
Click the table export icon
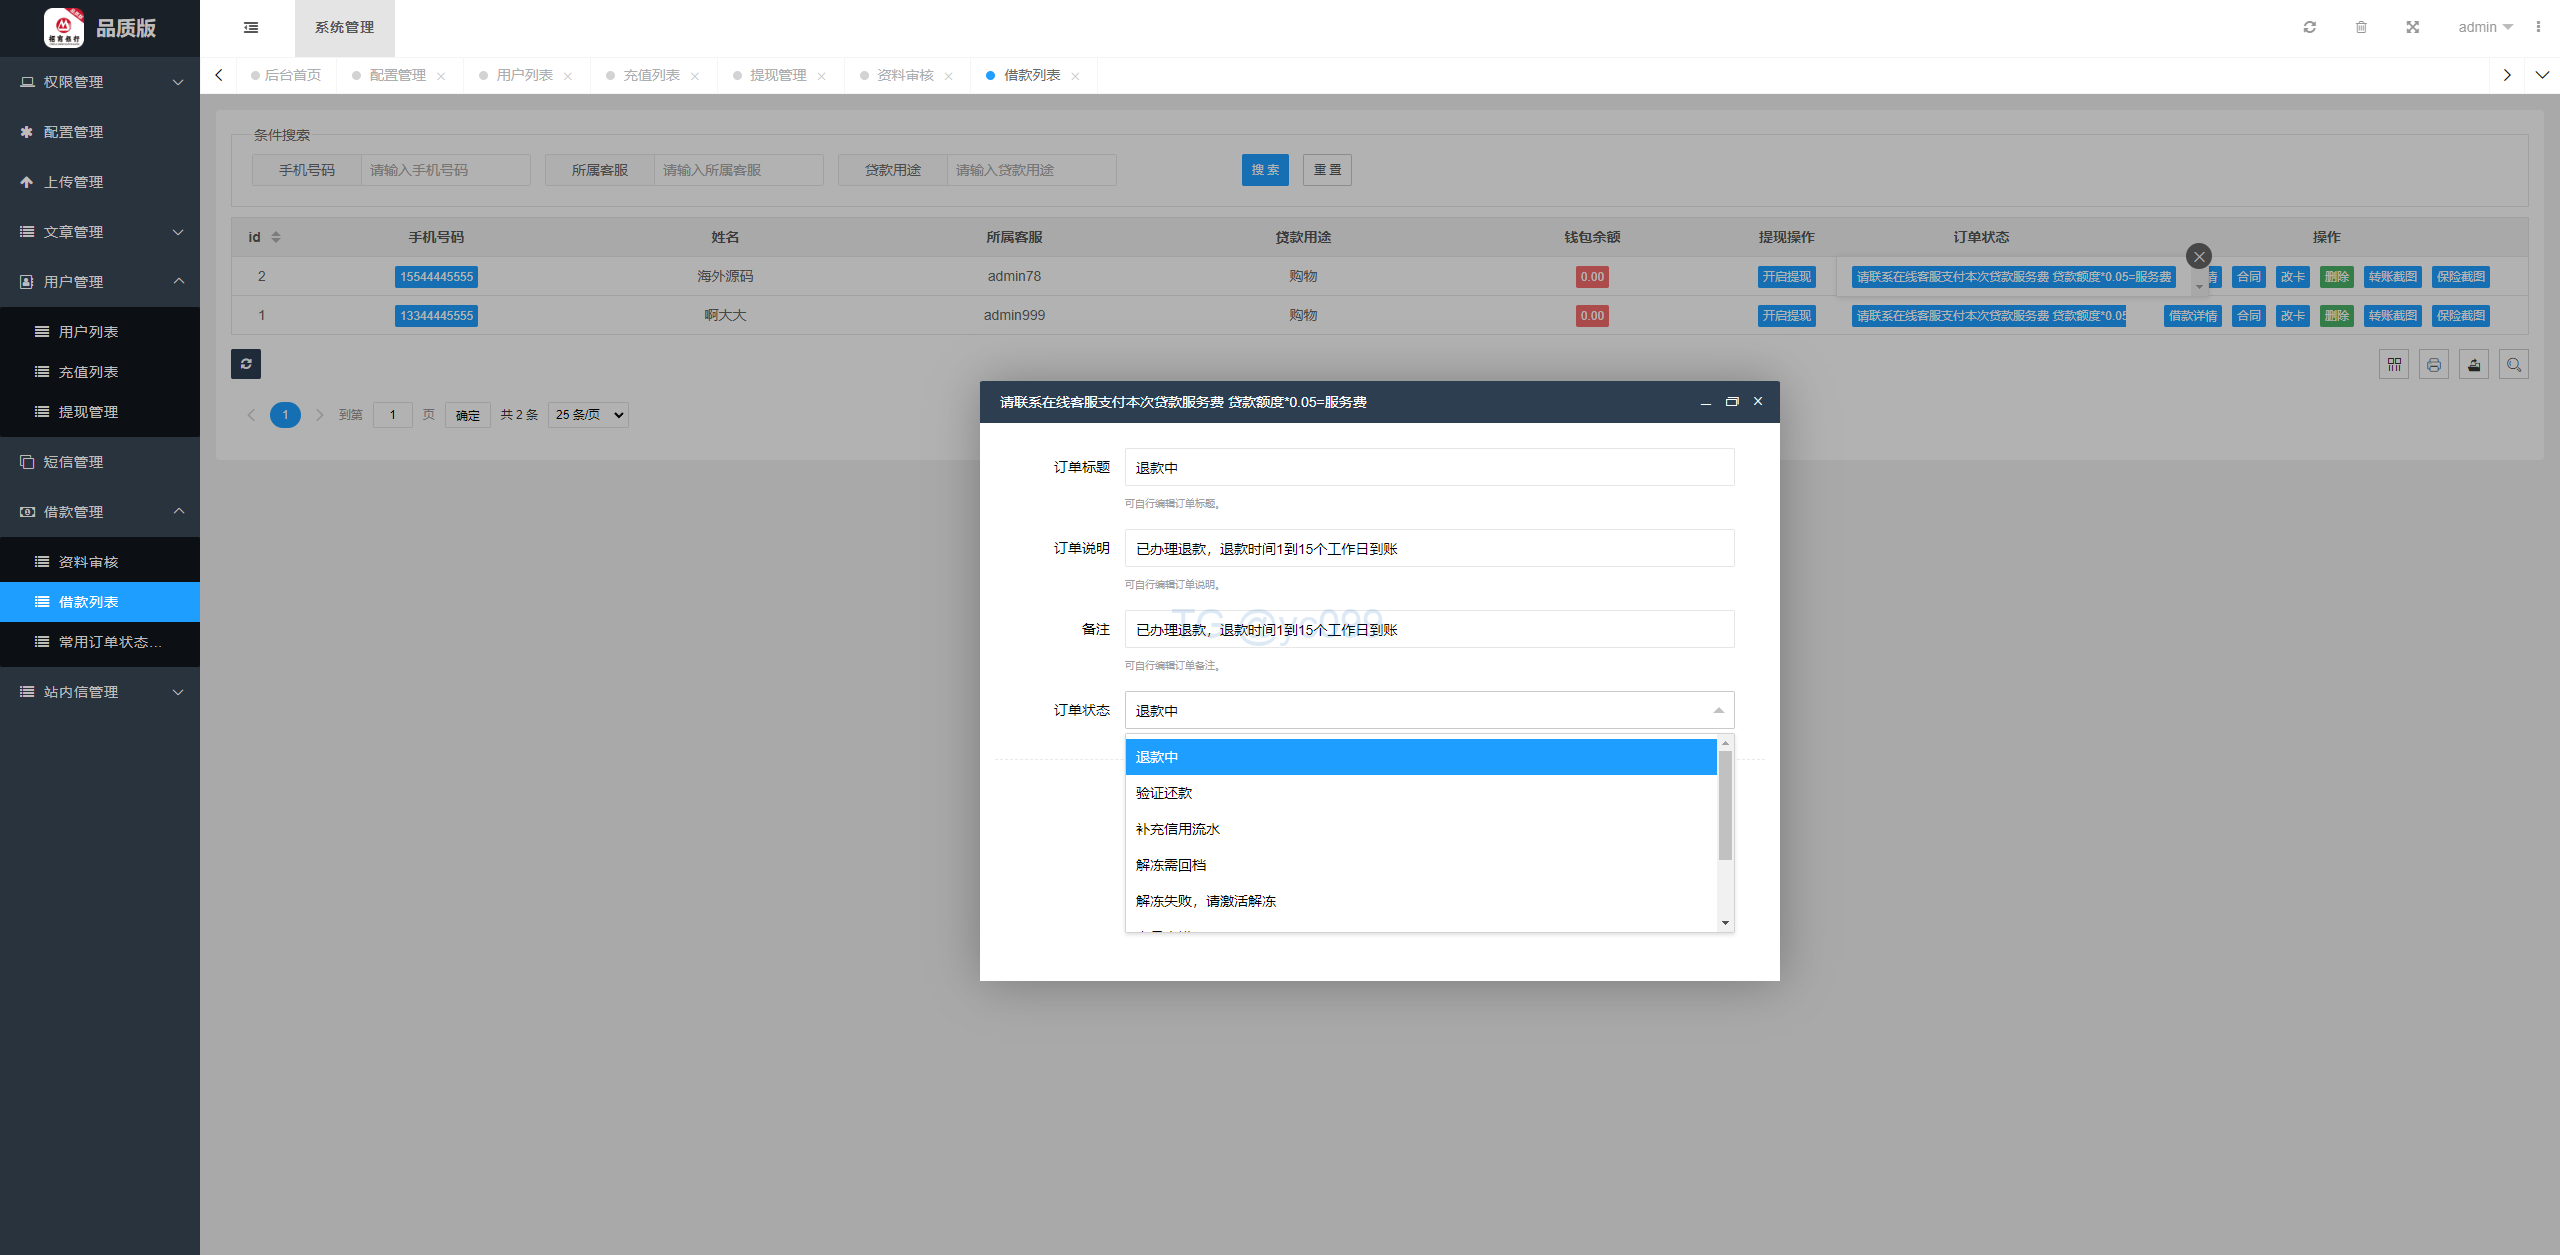(x=2474, y=365)
